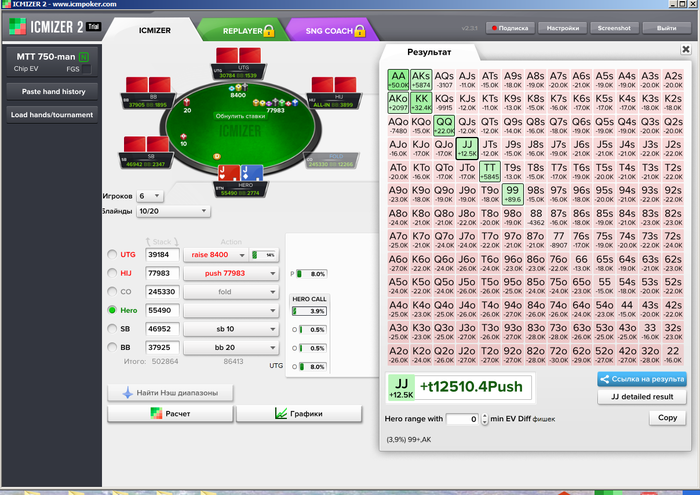Image resolution: width=700 pixels, height=495 pixels.
Task: Adjust the UTG 14% range slider
Action: [264, 255]
